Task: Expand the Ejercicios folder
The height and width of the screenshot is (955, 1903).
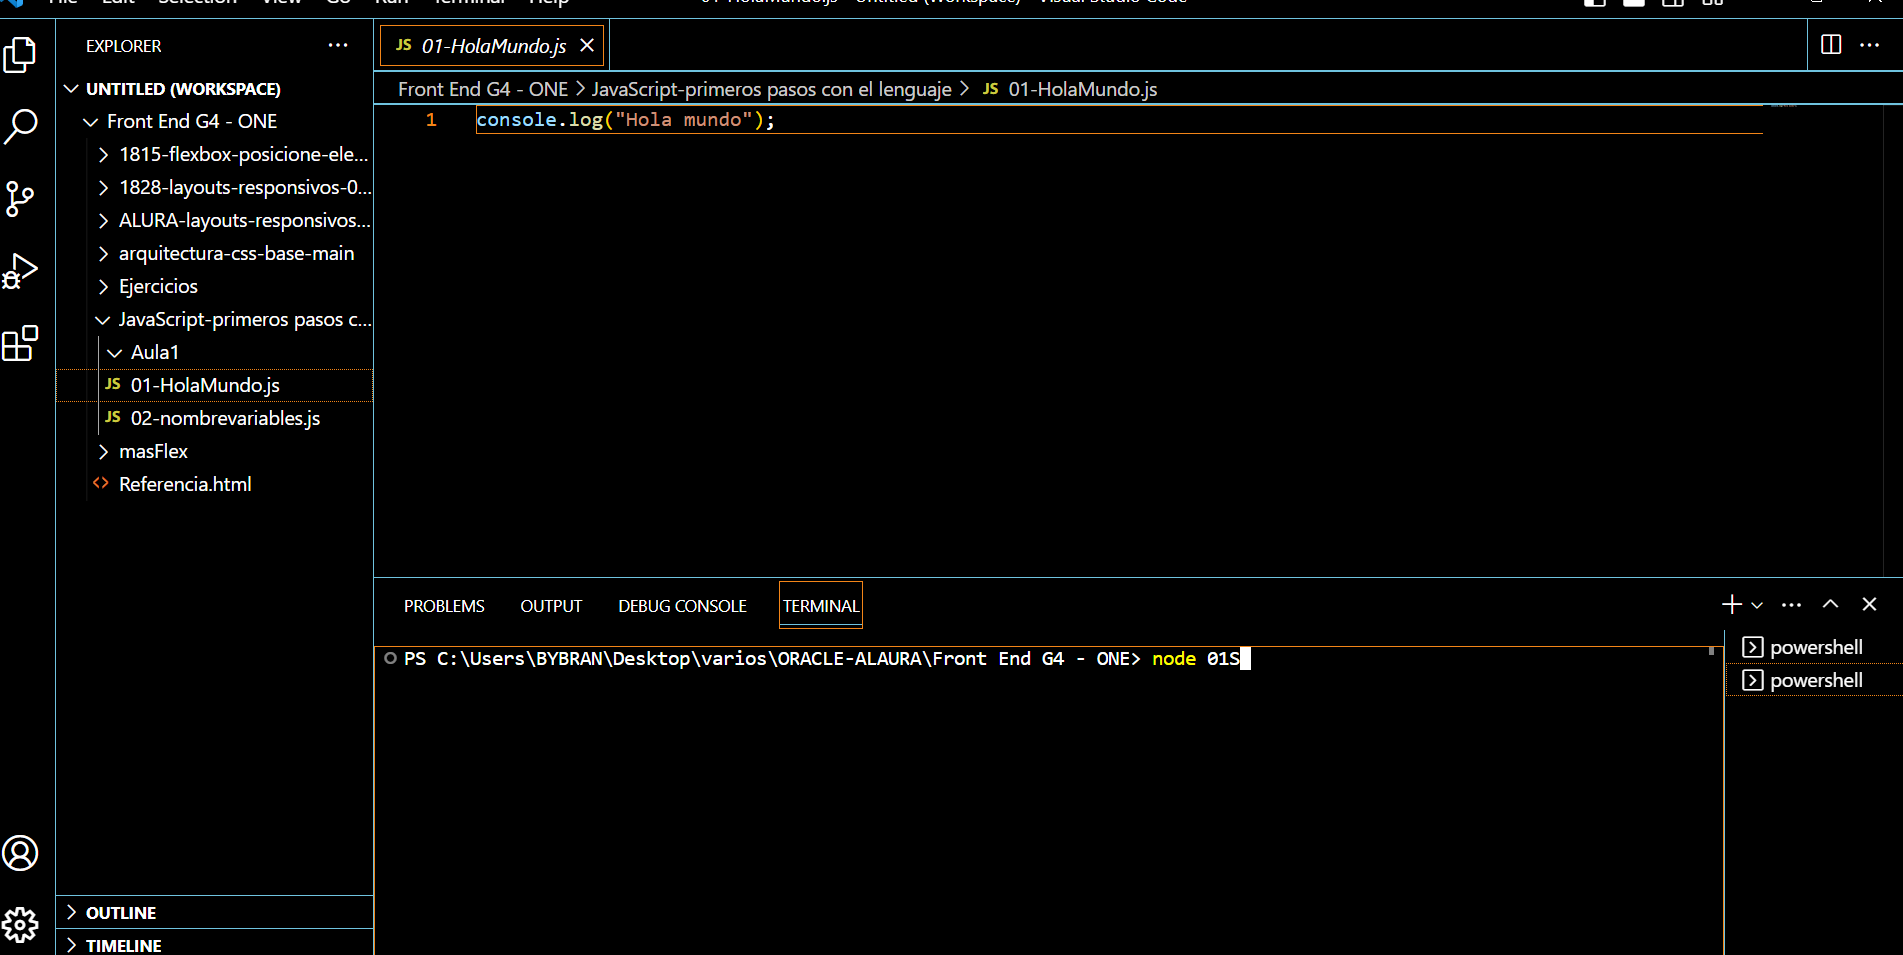Action: pos(103,287)
